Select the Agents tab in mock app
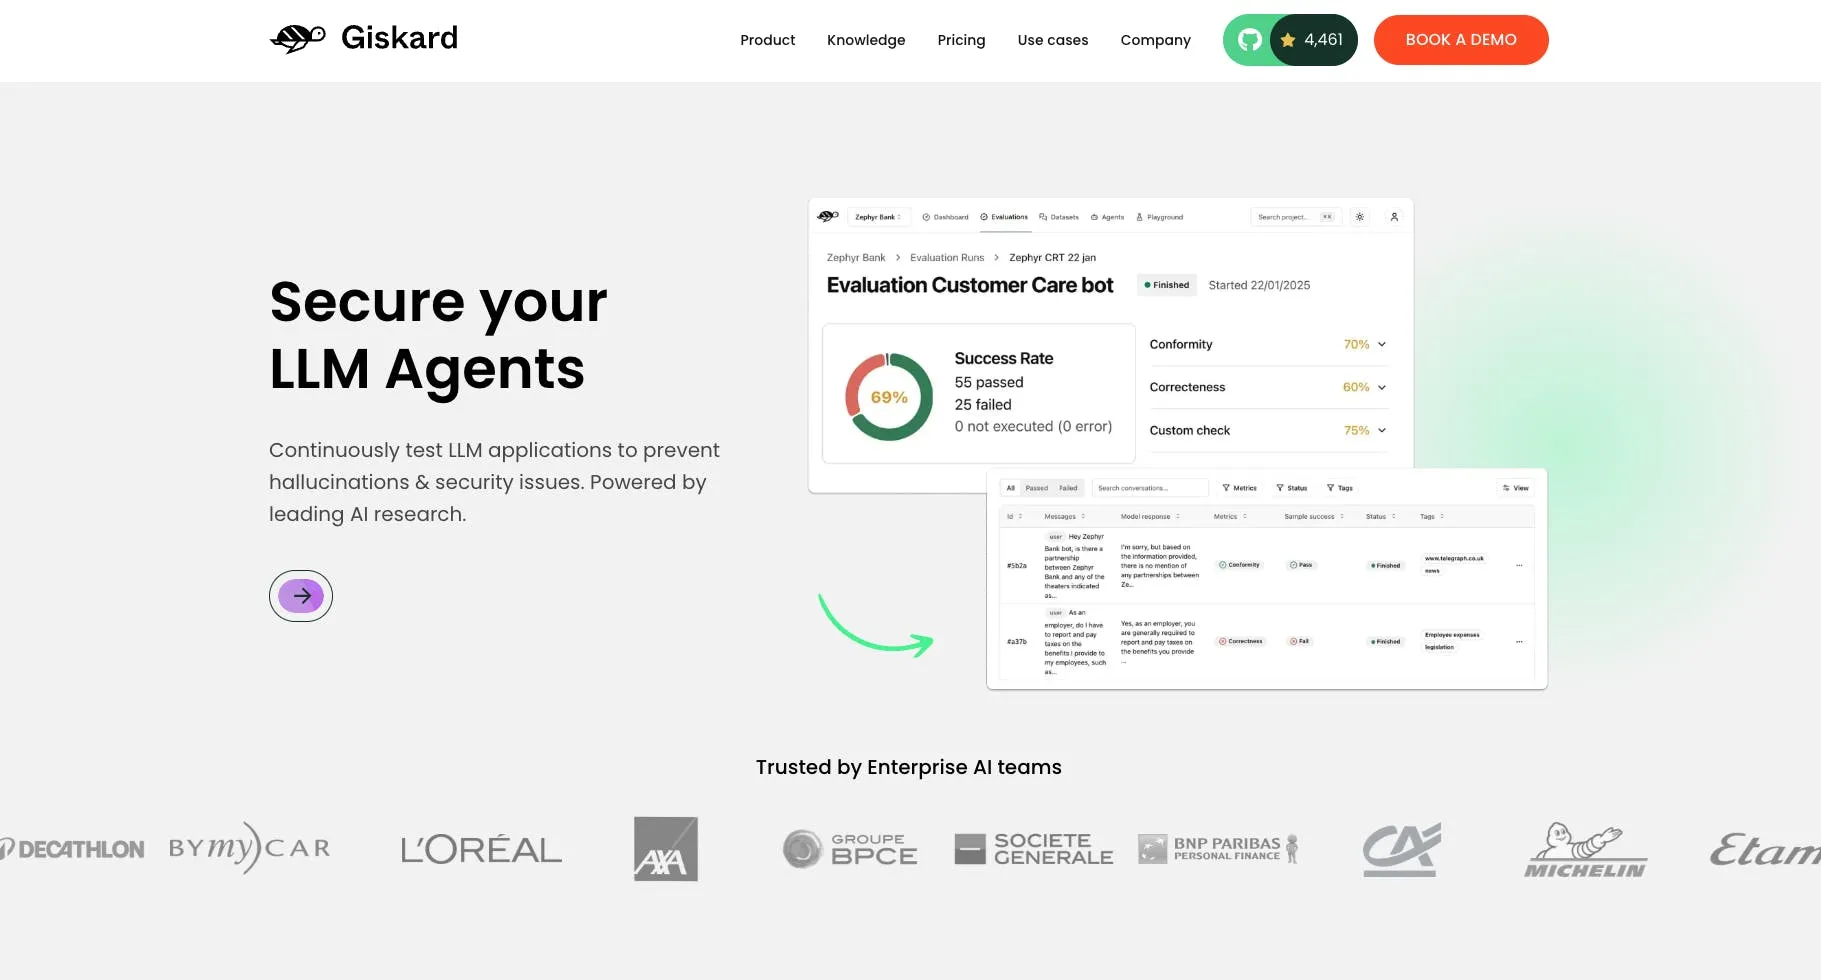The height and width of the screenshot is (980, 1821). tap(1107, 217)
